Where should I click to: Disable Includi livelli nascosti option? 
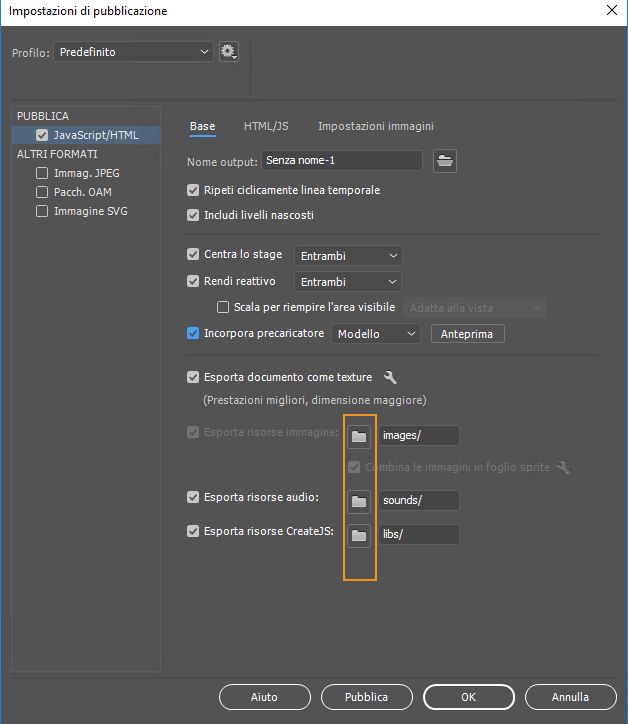pyautogui.click(x=193, y=215)
